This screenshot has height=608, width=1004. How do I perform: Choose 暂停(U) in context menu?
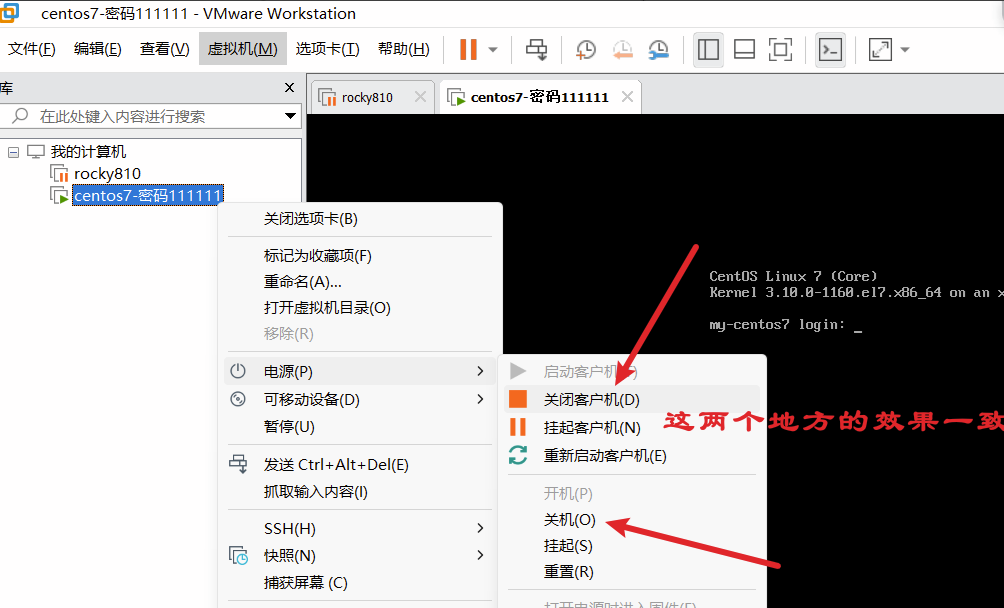(x=360, y=427)
